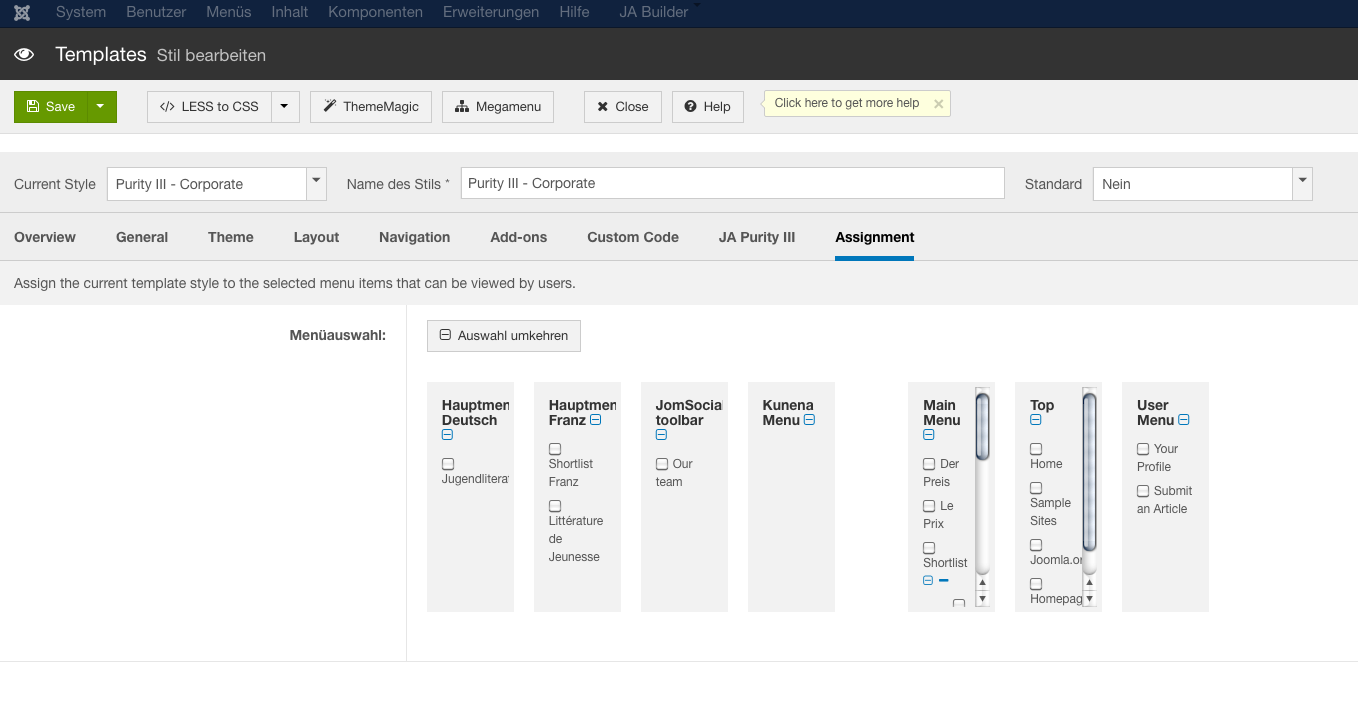This screenshot has height=715, width=1358.
Task: Click toggle icon under Main Menu heading
Action: (x=929, y=435)
